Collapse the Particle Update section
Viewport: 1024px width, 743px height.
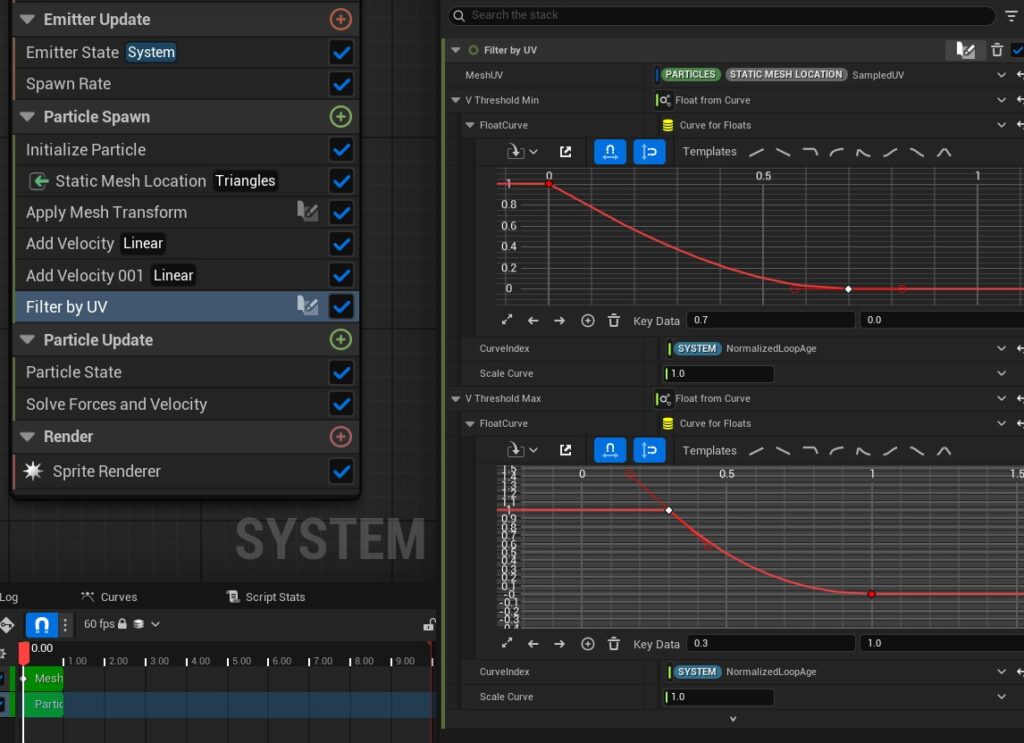point(27,340)
